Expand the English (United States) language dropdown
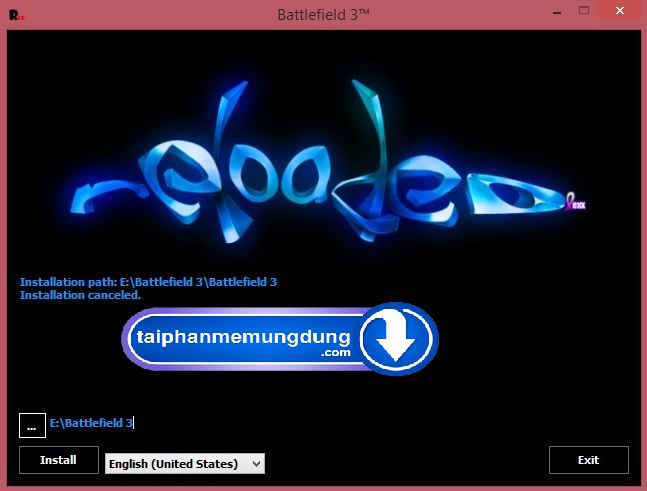 pyautogui.click(x=184, y=464)
